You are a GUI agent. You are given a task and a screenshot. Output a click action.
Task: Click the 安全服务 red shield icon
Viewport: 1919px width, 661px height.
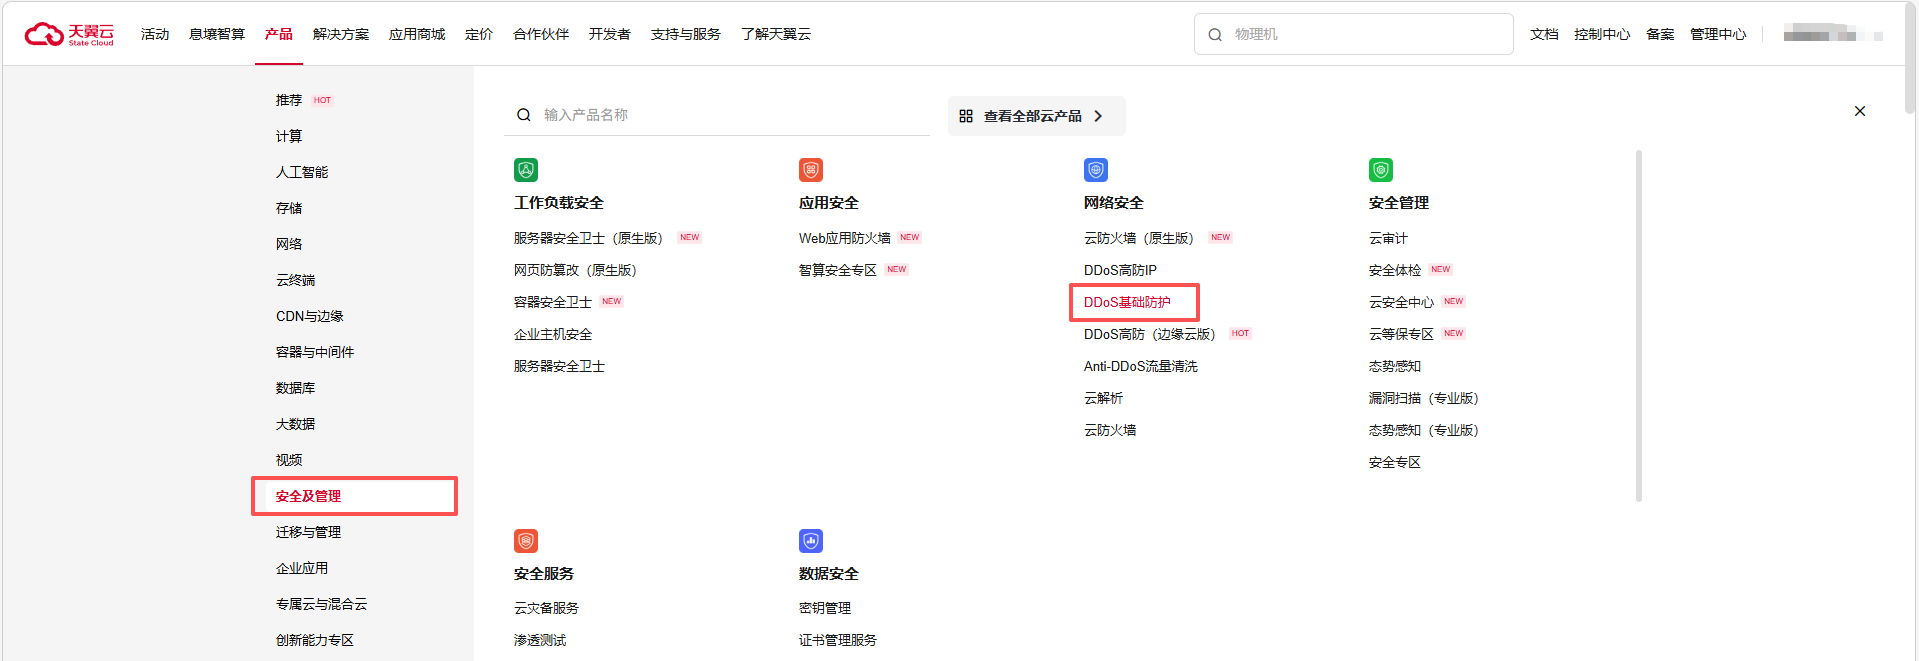pyautogui.click(x=526, y=541)
